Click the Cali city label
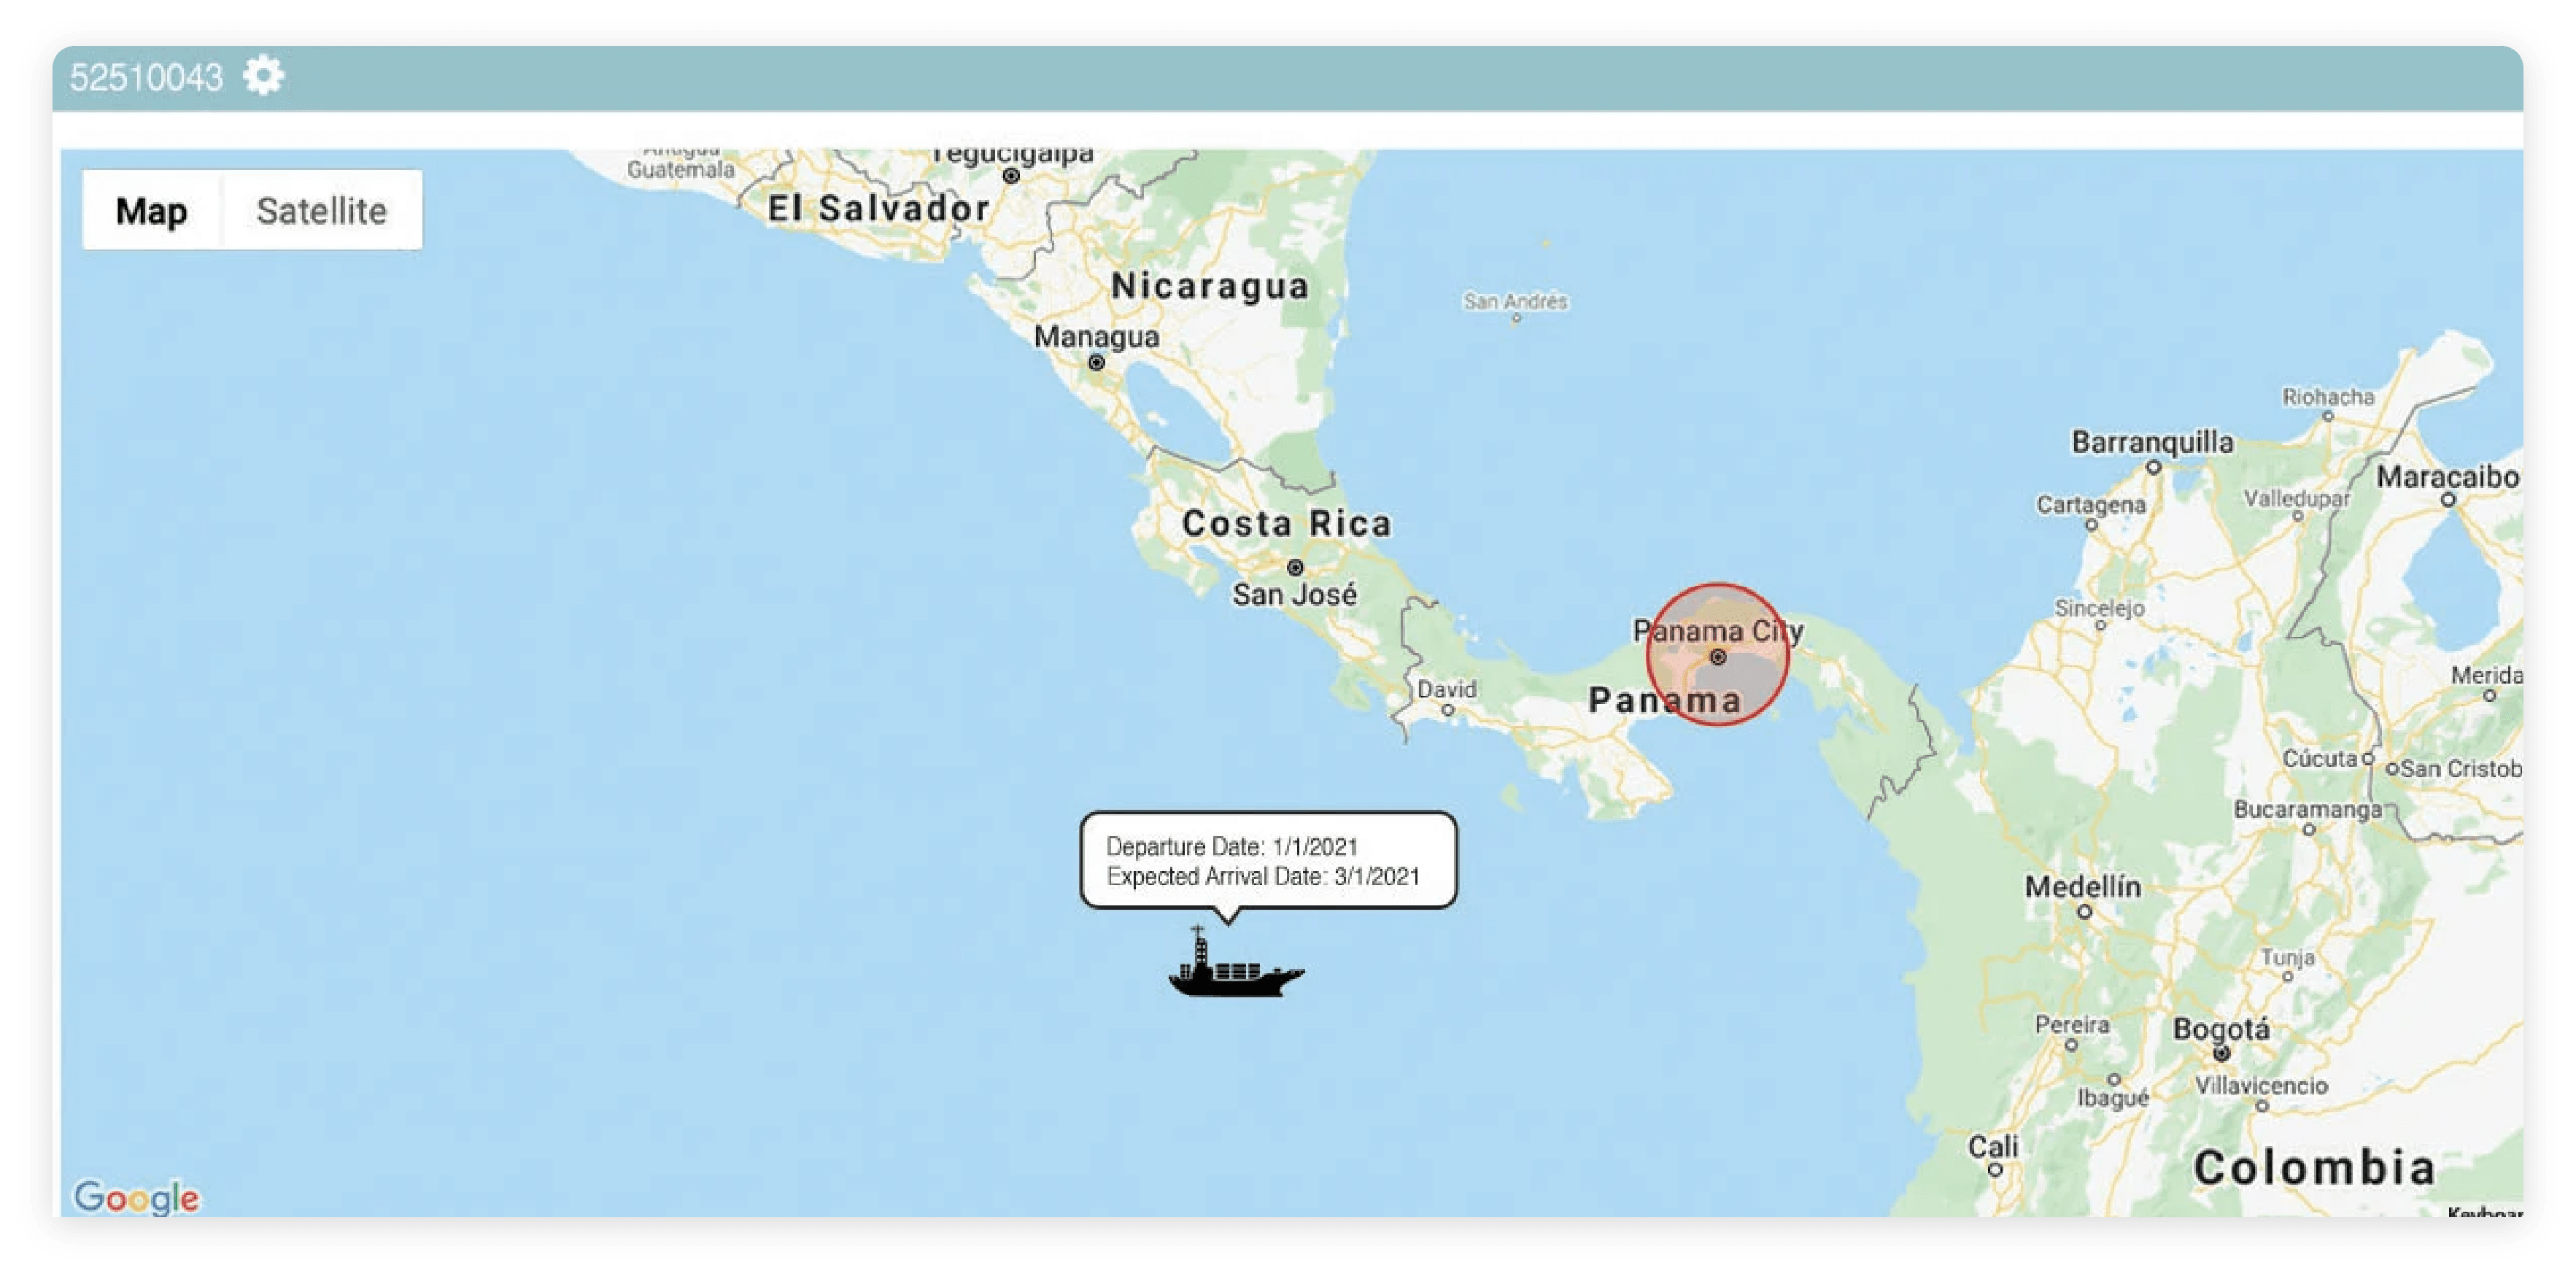 tap(1993, 1146)
